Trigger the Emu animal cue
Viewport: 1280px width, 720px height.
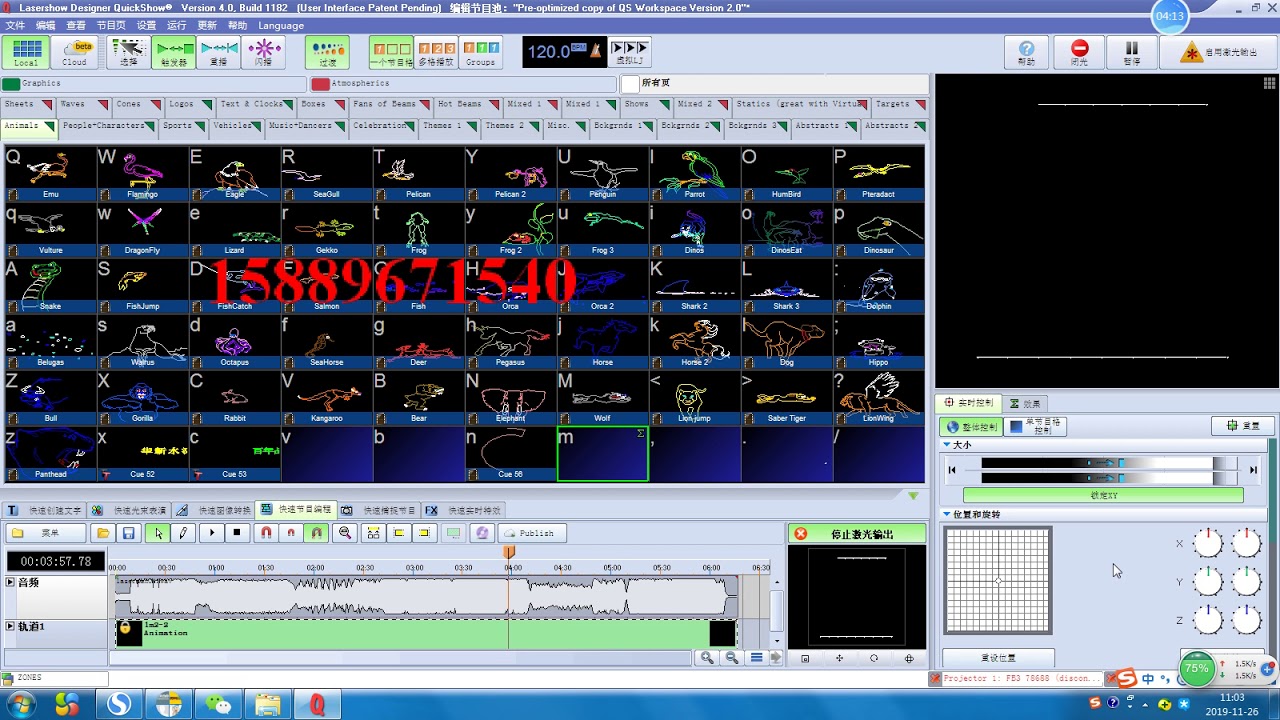coord(50,173)
